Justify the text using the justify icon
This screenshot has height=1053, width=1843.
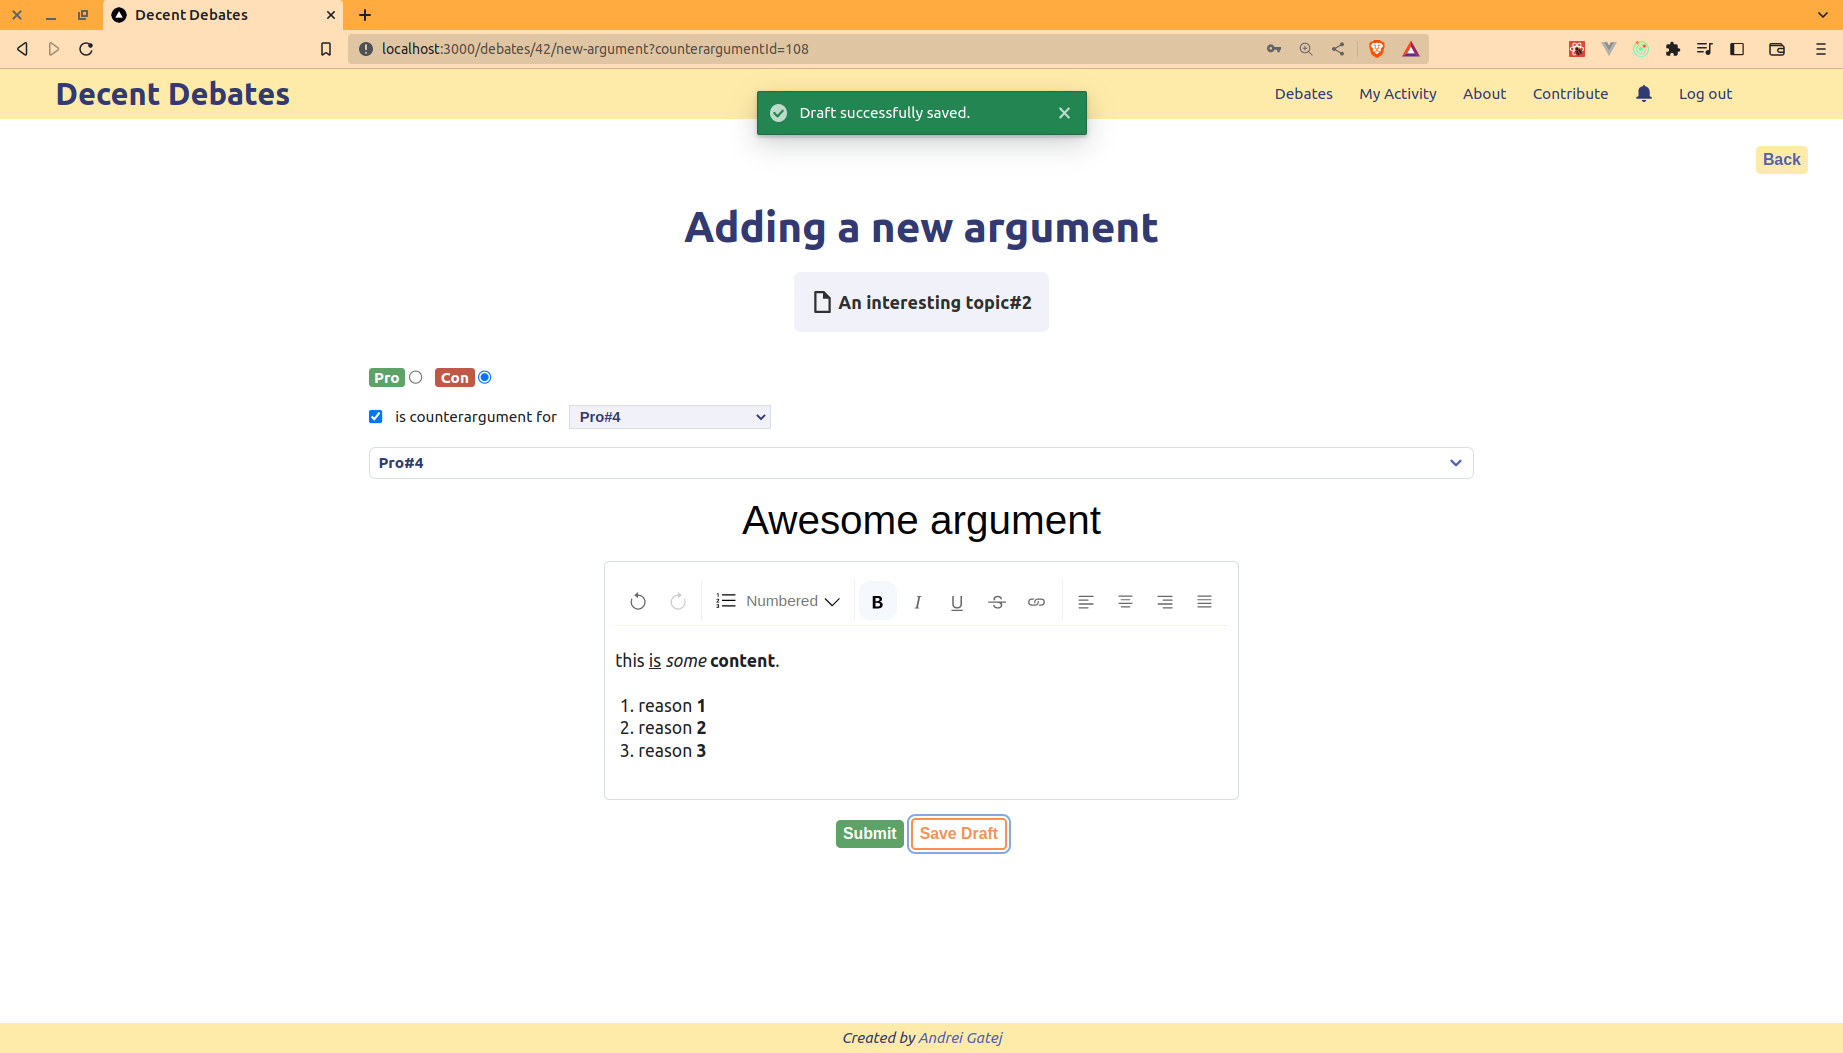coord(1204,601)
